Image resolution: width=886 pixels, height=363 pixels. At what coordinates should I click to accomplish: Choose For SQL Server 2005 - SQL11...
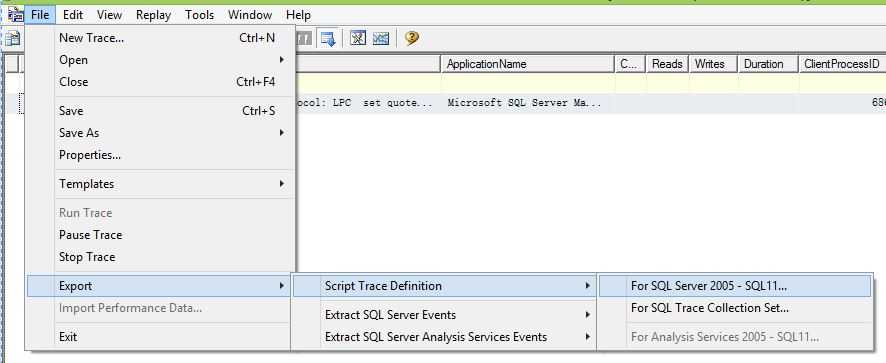(x=735, y=286)
